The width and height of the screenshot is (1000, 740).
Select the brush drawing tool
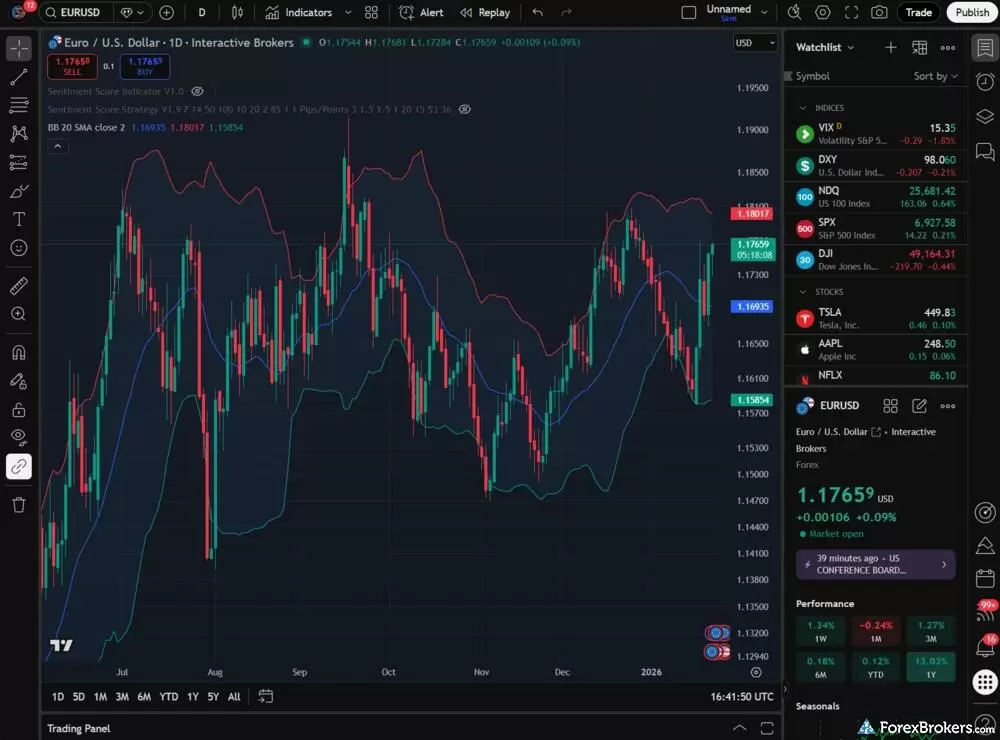[x=19, y=191]
